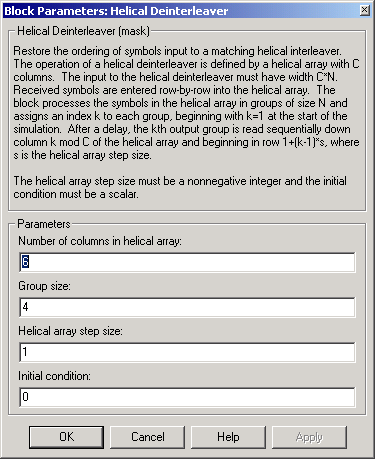Click the 'condition must be a scalar' line

click(76, 194)
